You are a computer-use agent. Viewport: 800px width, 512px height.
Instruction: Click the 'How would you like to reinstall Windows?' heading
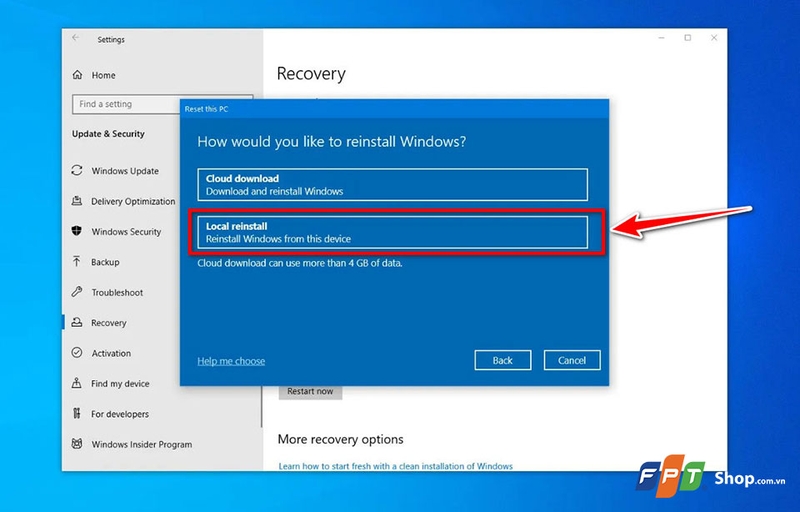332,142
